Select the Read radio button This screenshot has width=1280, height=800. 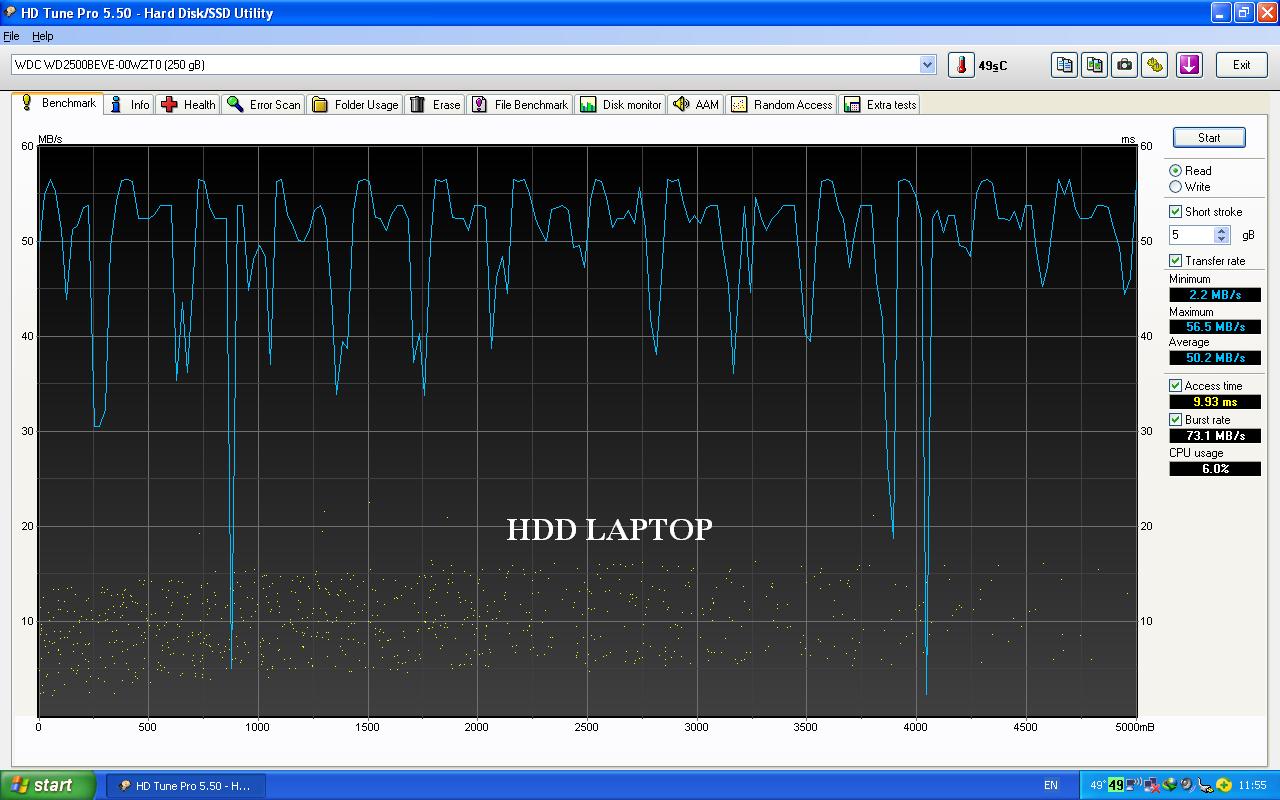click(x=1176, y=171)
